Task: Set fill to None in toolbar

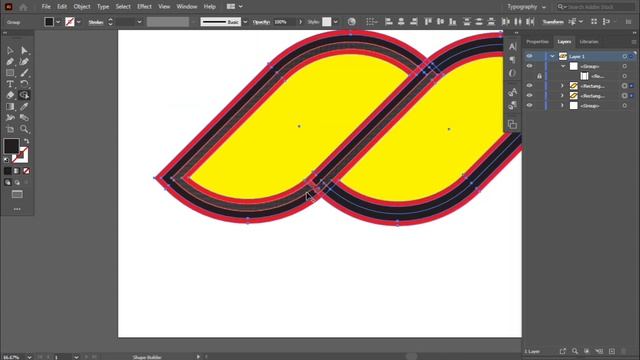Action: click(27, 171)
